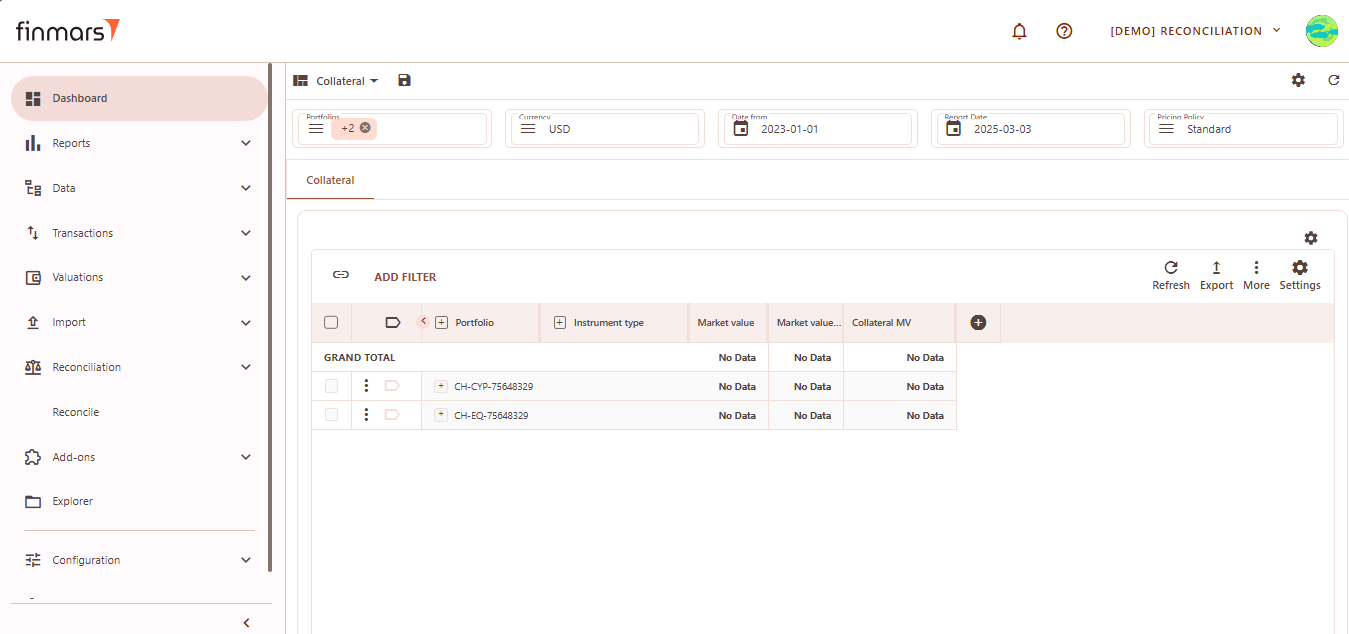Save the Collateral dashboard layout
This screenshot has height=634, width=1349.
tap(404, 80)
